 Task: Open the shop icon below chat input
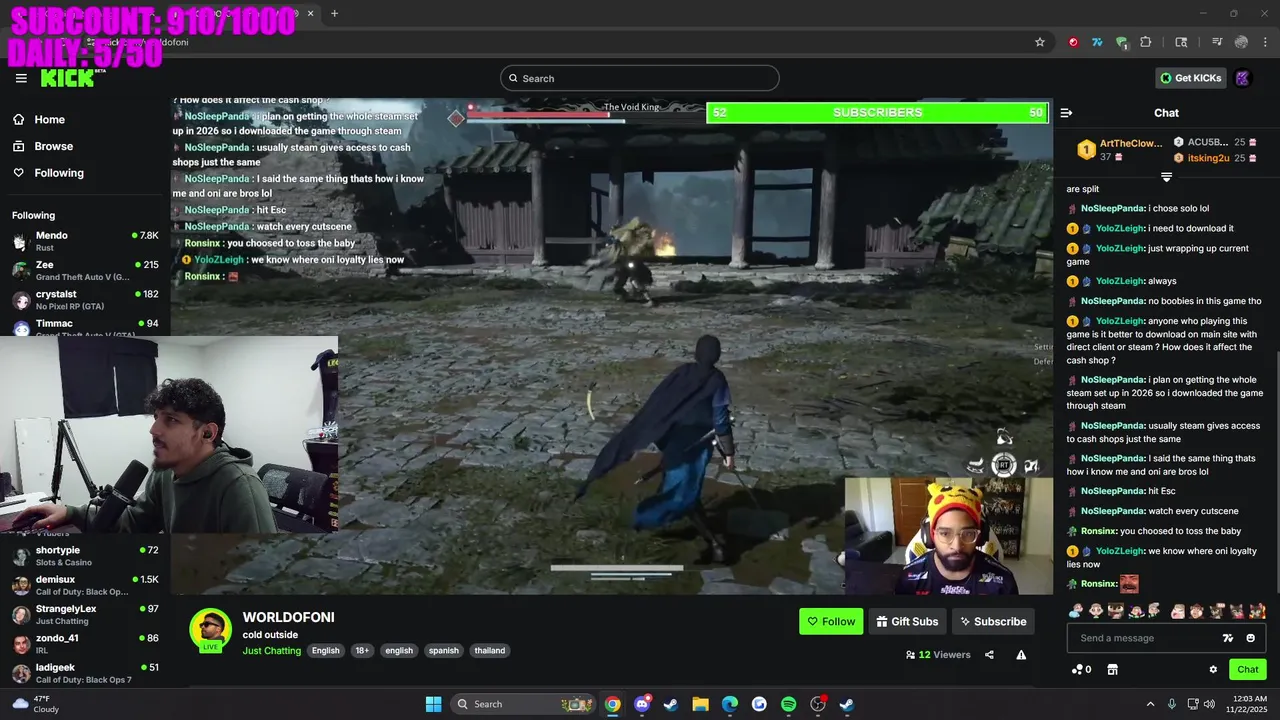coord(1111,669)
